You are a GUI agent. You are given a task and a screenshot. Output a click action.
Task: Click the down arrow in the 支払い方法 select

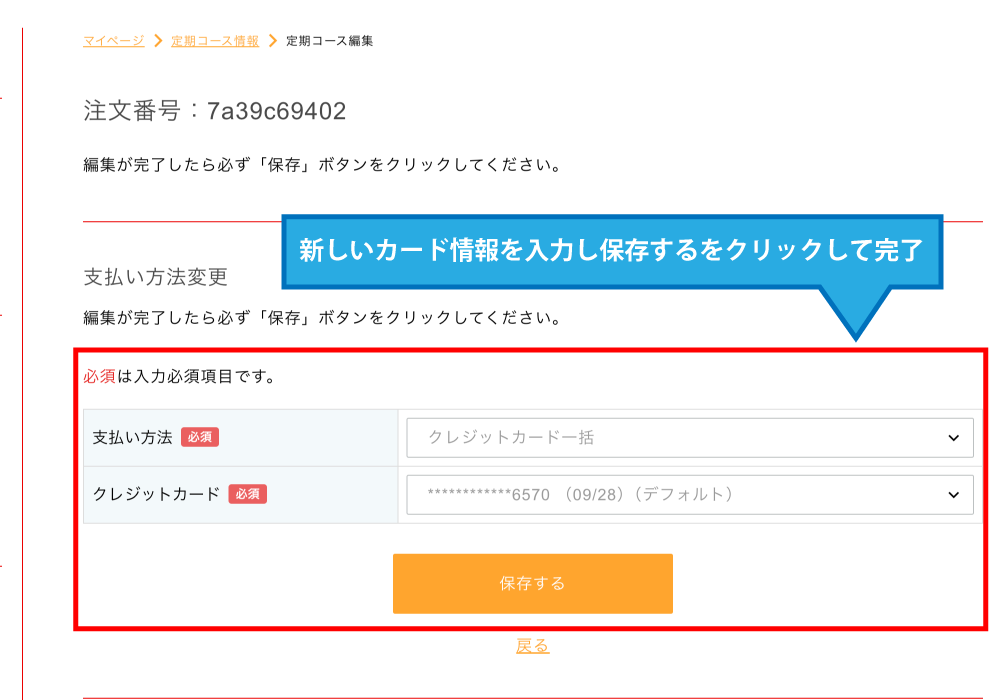point(952,438)
